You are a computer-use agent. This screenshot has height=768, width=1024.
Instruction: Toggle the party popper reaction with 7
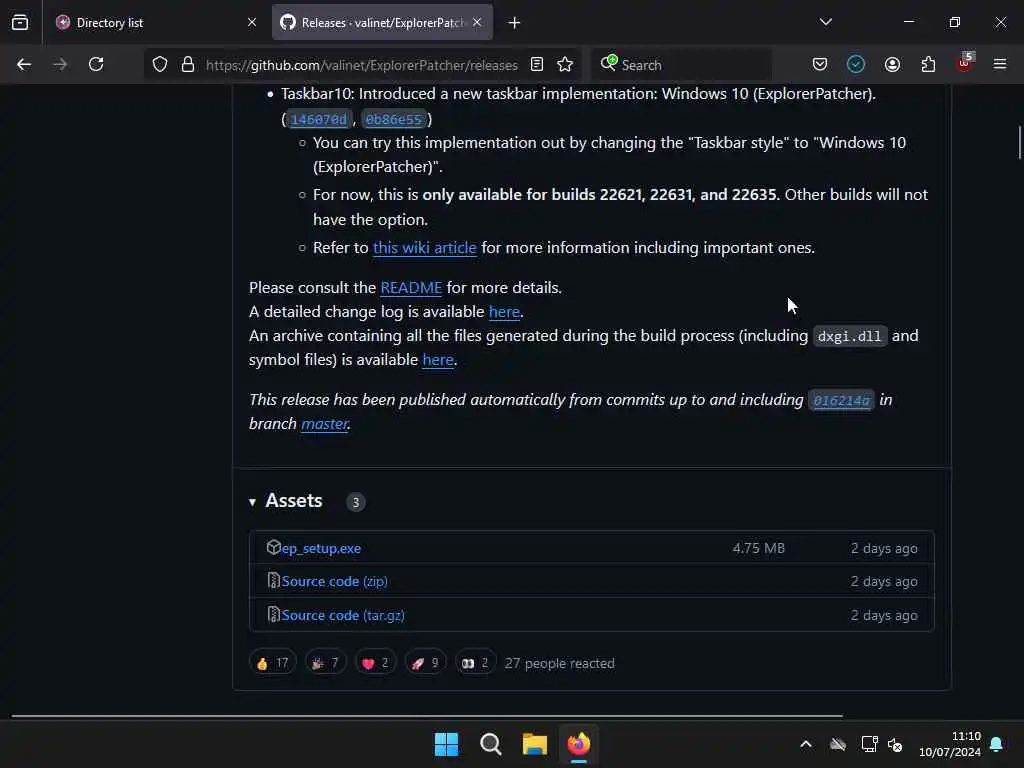tap(325, 663)
